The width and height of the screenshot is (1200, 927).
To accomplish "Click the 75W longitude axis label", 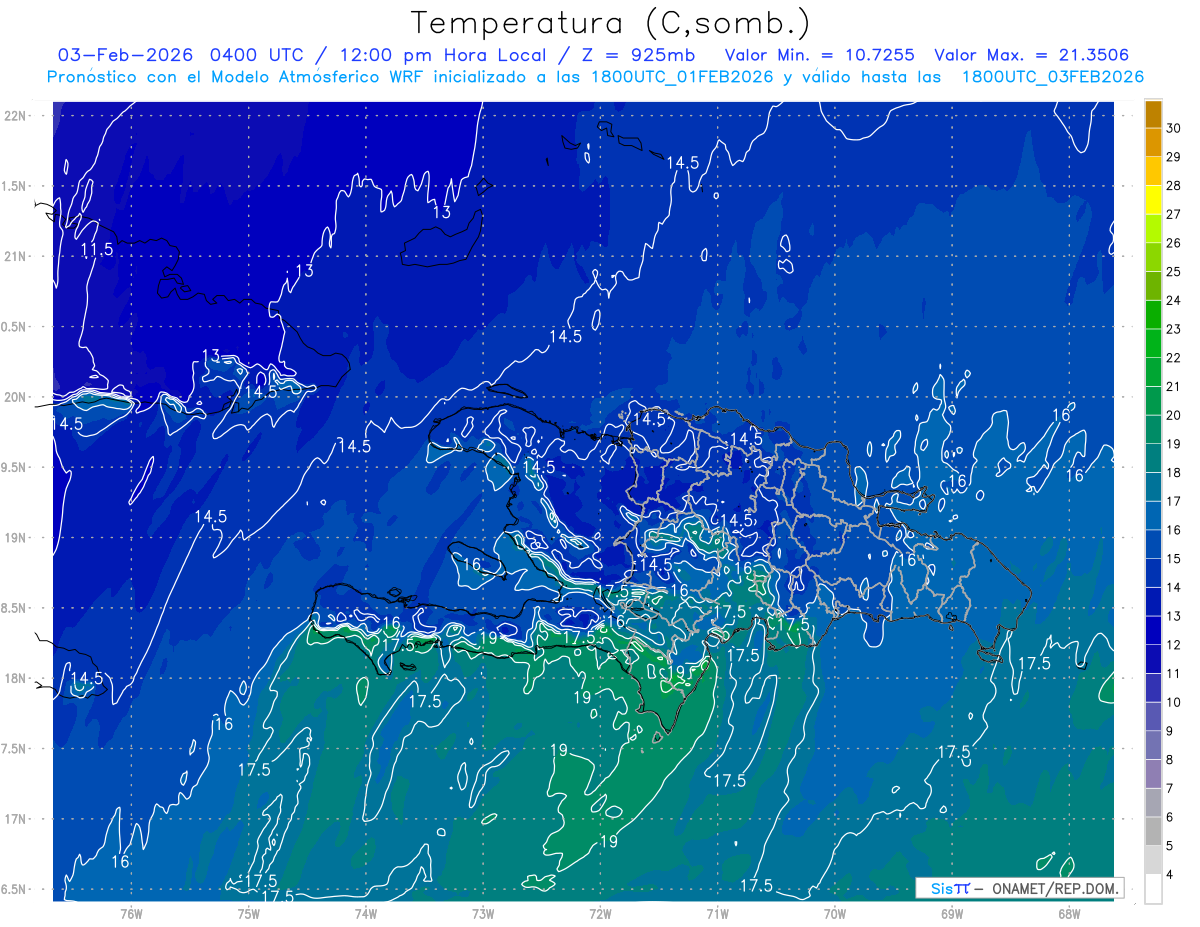I will [x=249, y=913].
